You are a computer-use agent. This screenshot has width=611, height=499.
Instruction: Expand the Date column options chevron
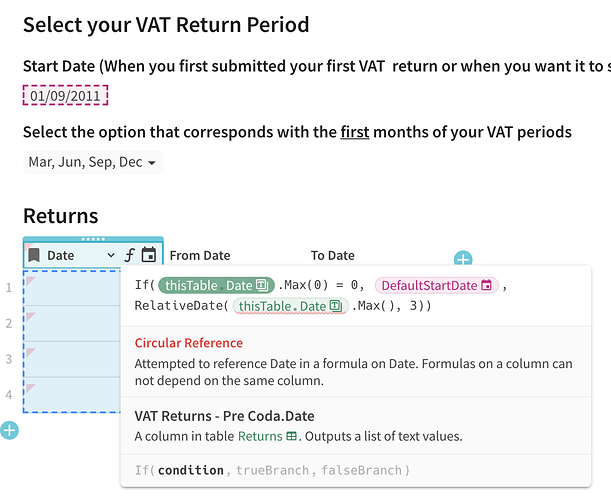click(x=111, y=256)
